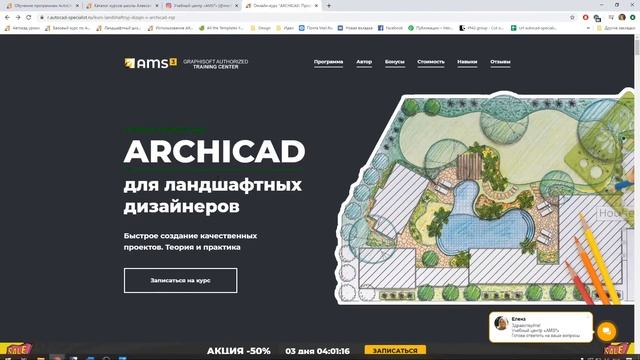Click the "для ландшафтных дизайнеров" heading

(213, 196)
